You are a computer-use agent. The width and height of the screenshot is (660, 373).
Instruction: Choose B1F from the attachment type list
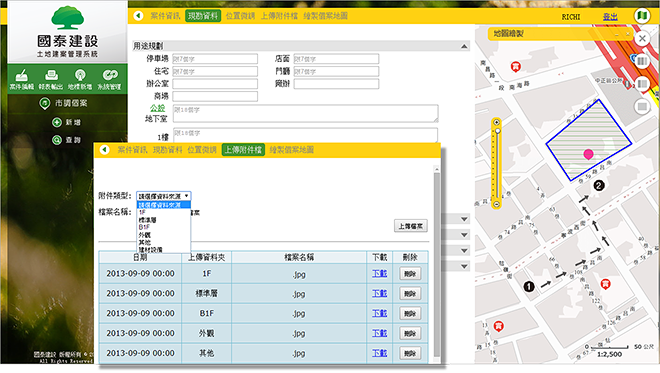click(163, 227)
